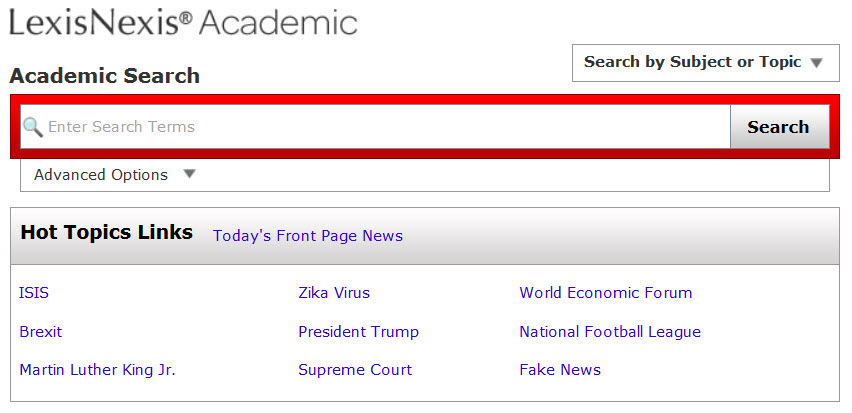Focus the Enter Search Terms field
The image size is (852, 413).
pos(375,127)
